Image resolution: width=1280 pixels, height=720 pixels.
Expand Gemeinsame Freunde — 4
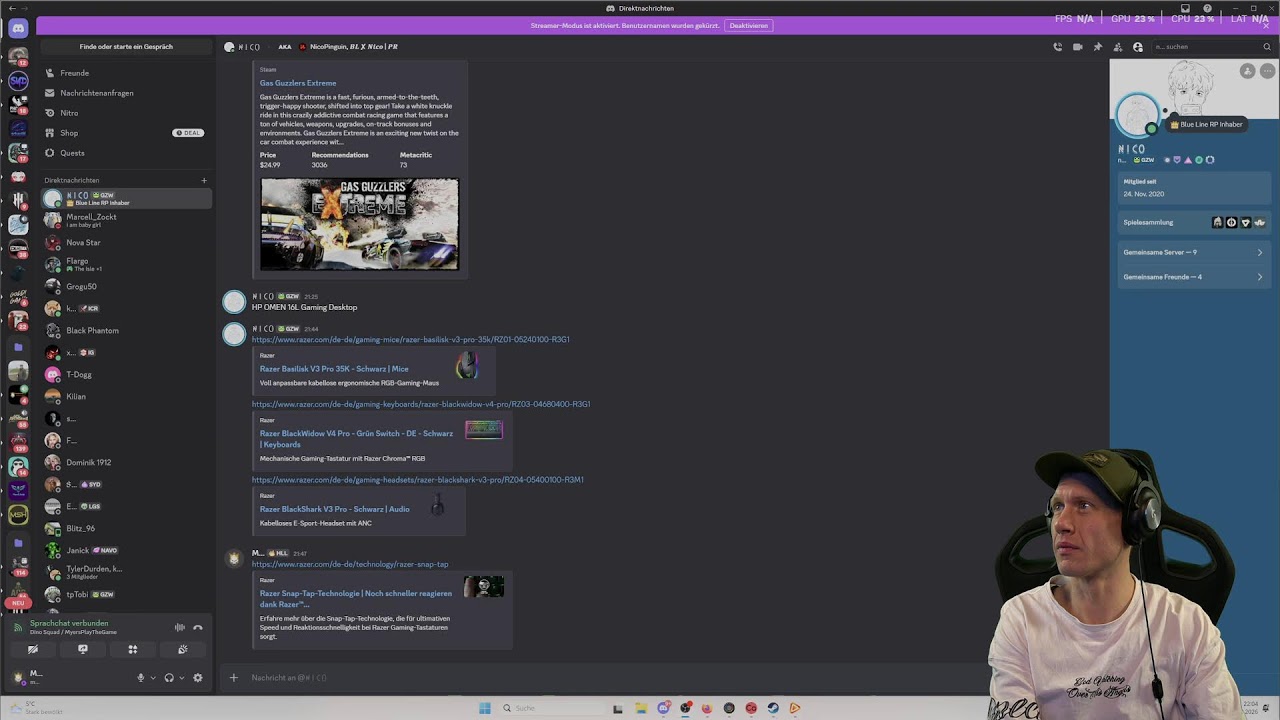click(x=1193, y=277)
